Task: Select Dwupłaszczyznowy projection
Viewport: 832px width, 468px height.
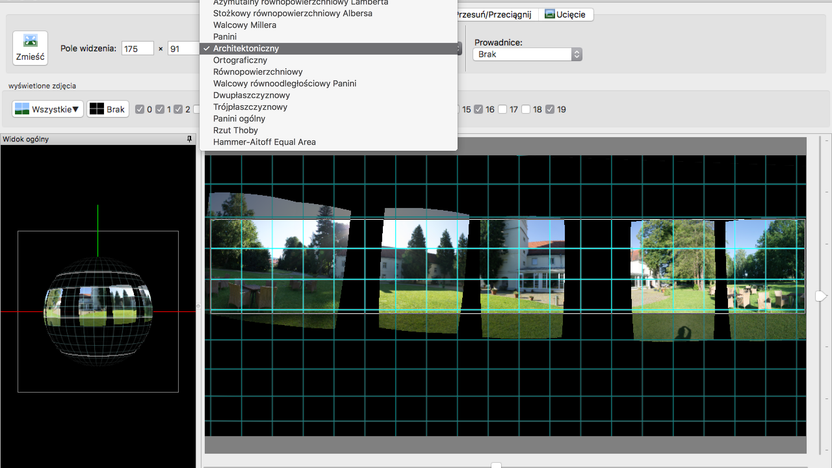Action: (328, 95)
